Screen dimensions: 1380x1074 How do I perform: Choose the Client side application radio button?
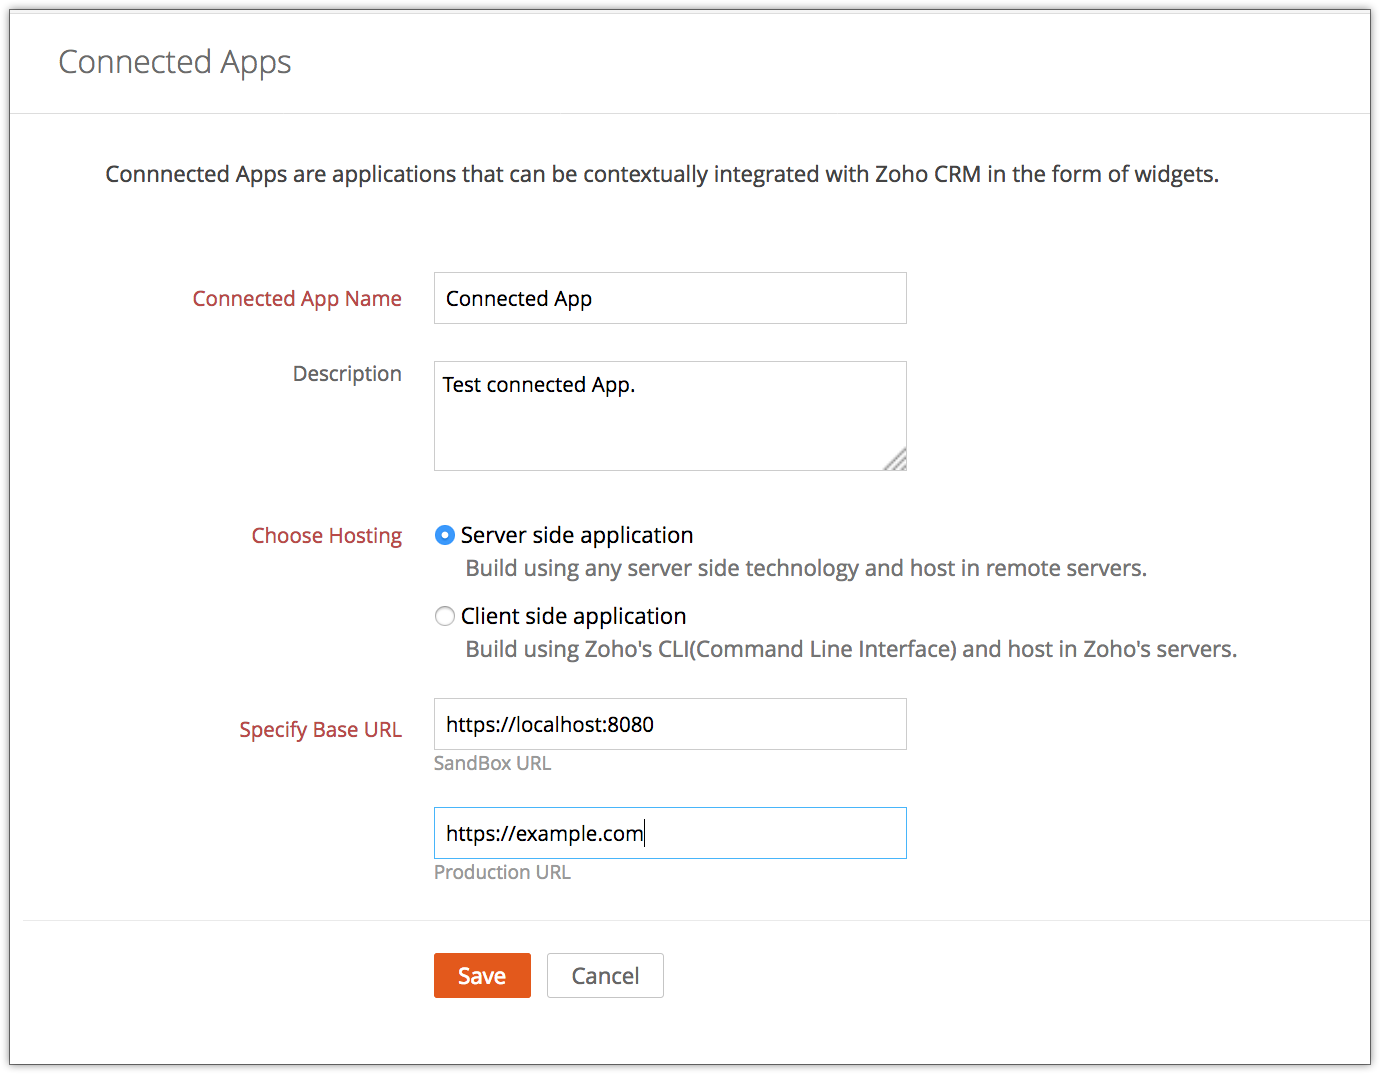(x=445, y=616)
